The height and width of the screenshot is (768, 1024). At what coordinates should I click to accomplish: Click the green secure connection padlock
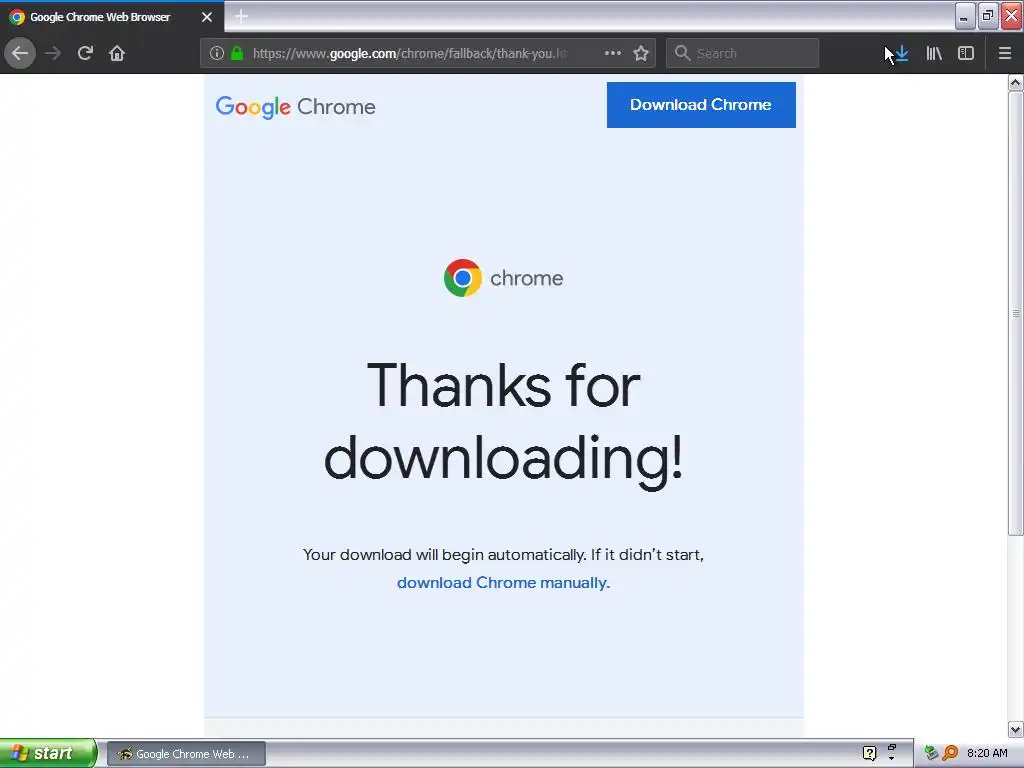[x=237, y=54]
